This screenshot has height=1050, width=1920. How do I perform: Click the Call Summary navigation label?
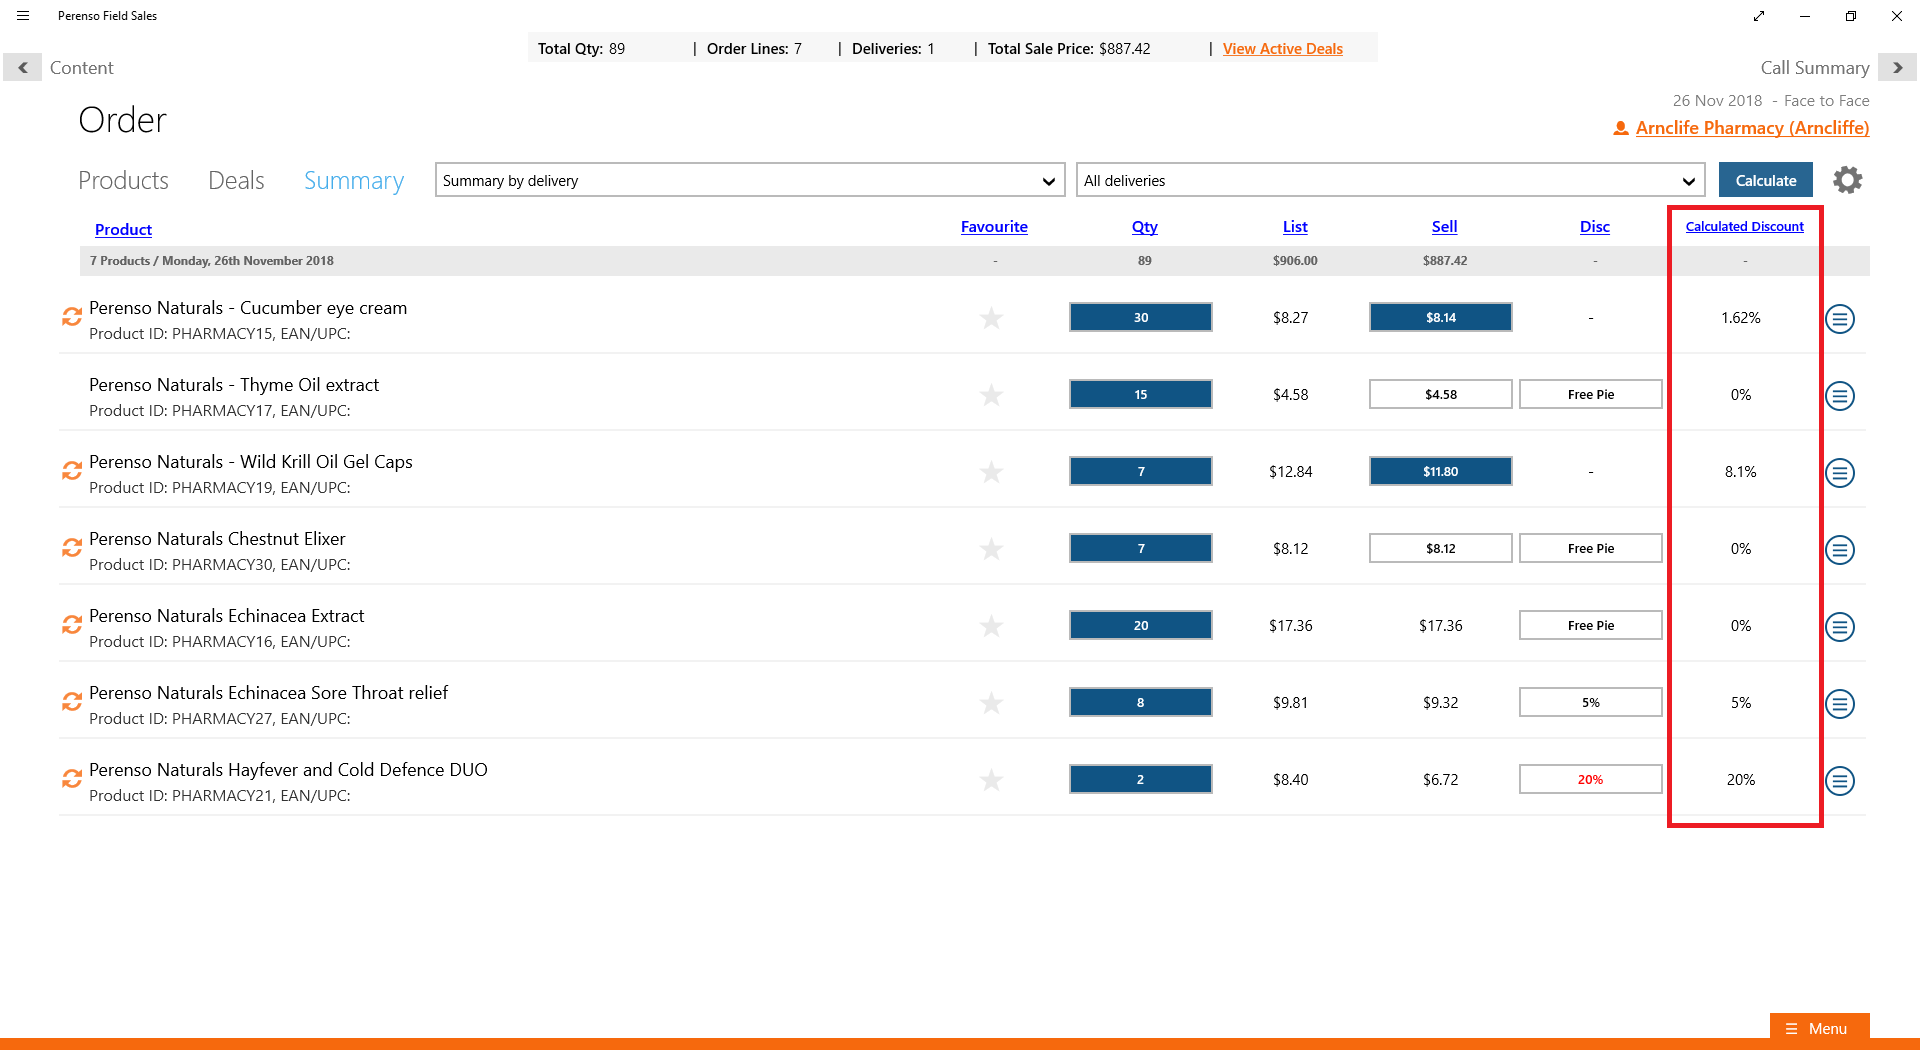point(1814,67)
